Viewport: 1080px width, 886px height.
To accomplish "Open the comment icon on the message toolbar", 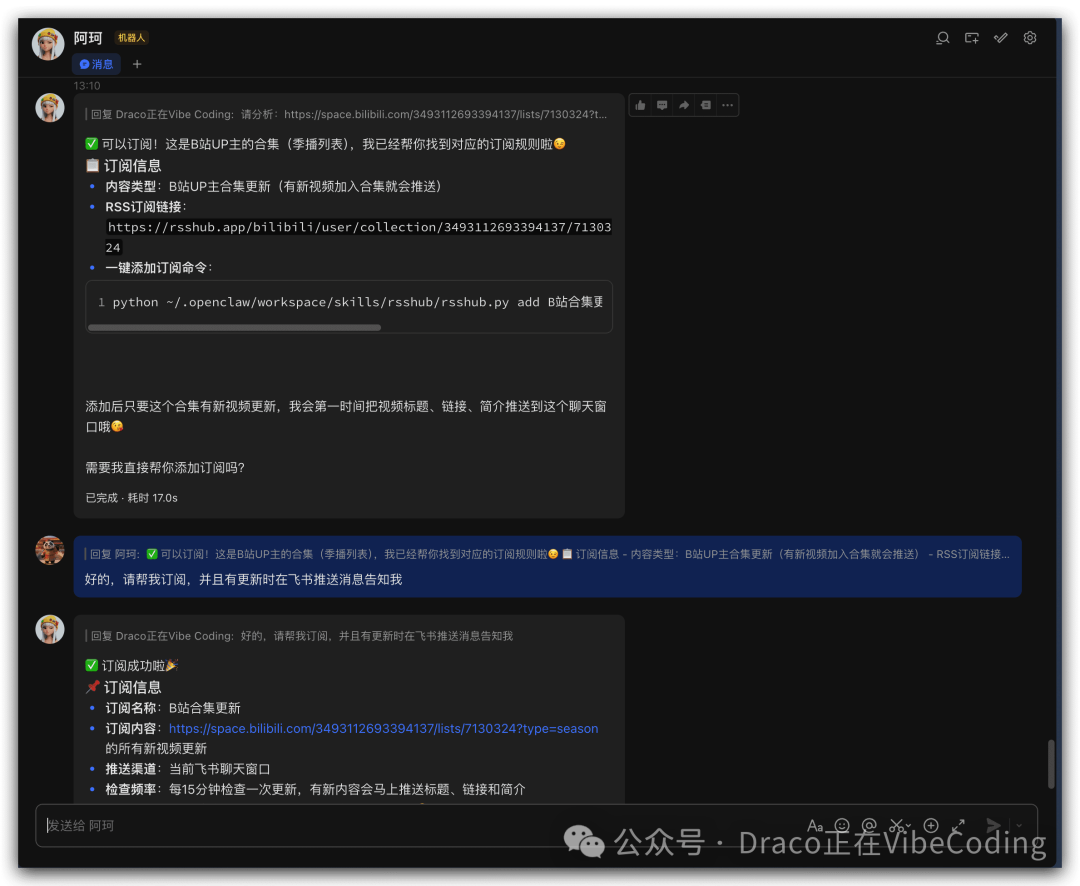I will pos(662,104).
